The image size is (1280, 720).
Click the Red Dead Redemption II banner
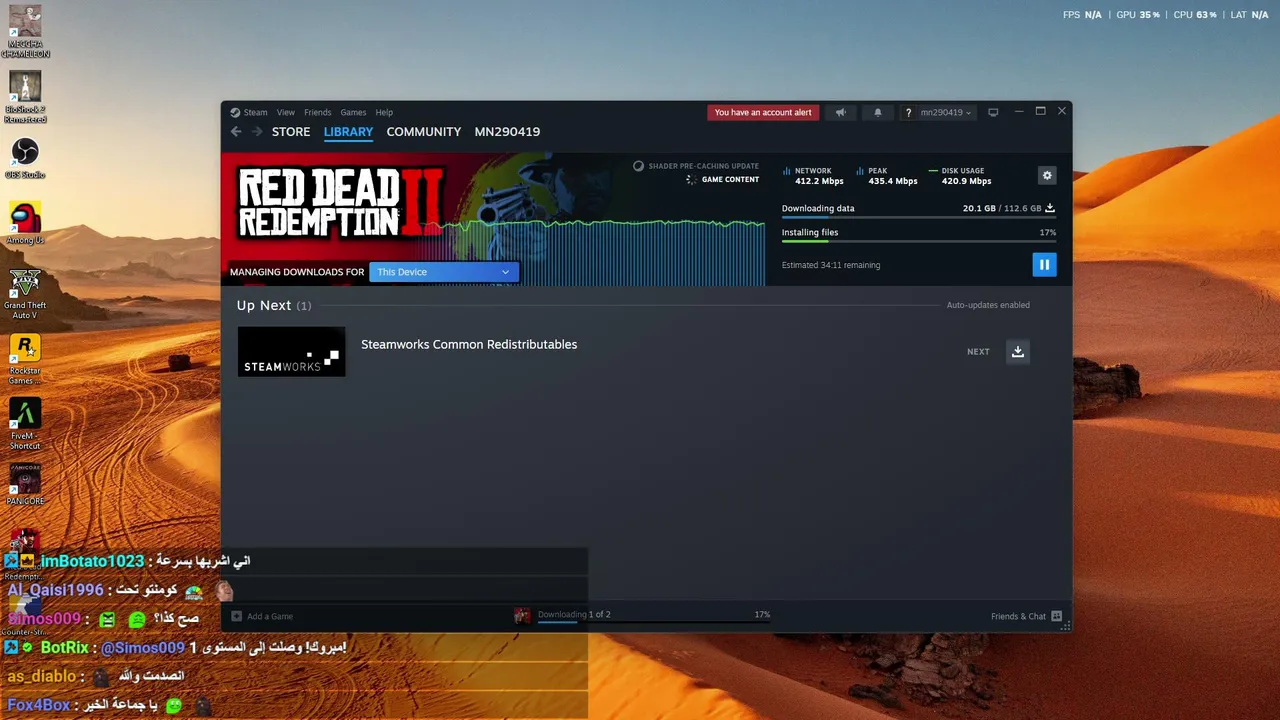click(340, 203)
